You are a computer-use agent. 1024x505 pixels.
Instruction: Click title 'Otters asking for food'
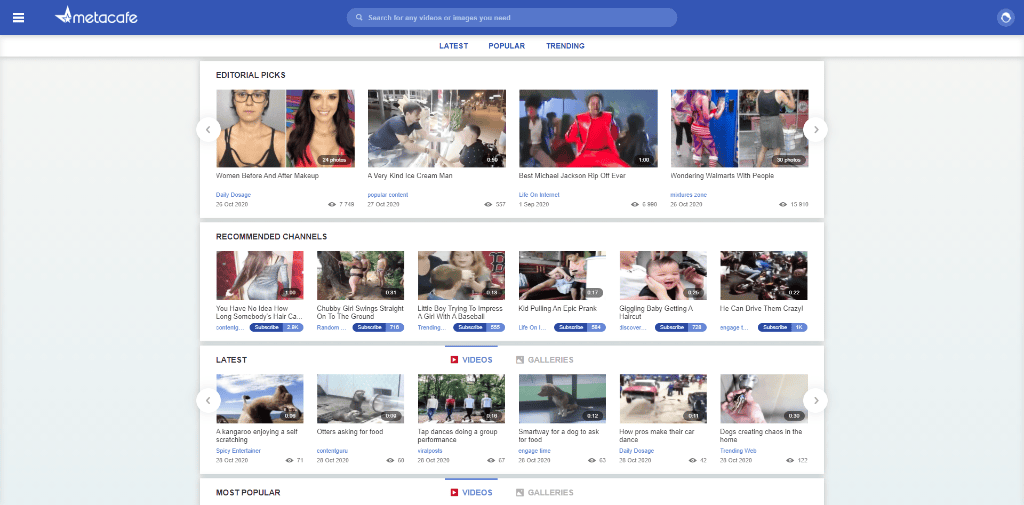tap(350, 432)
